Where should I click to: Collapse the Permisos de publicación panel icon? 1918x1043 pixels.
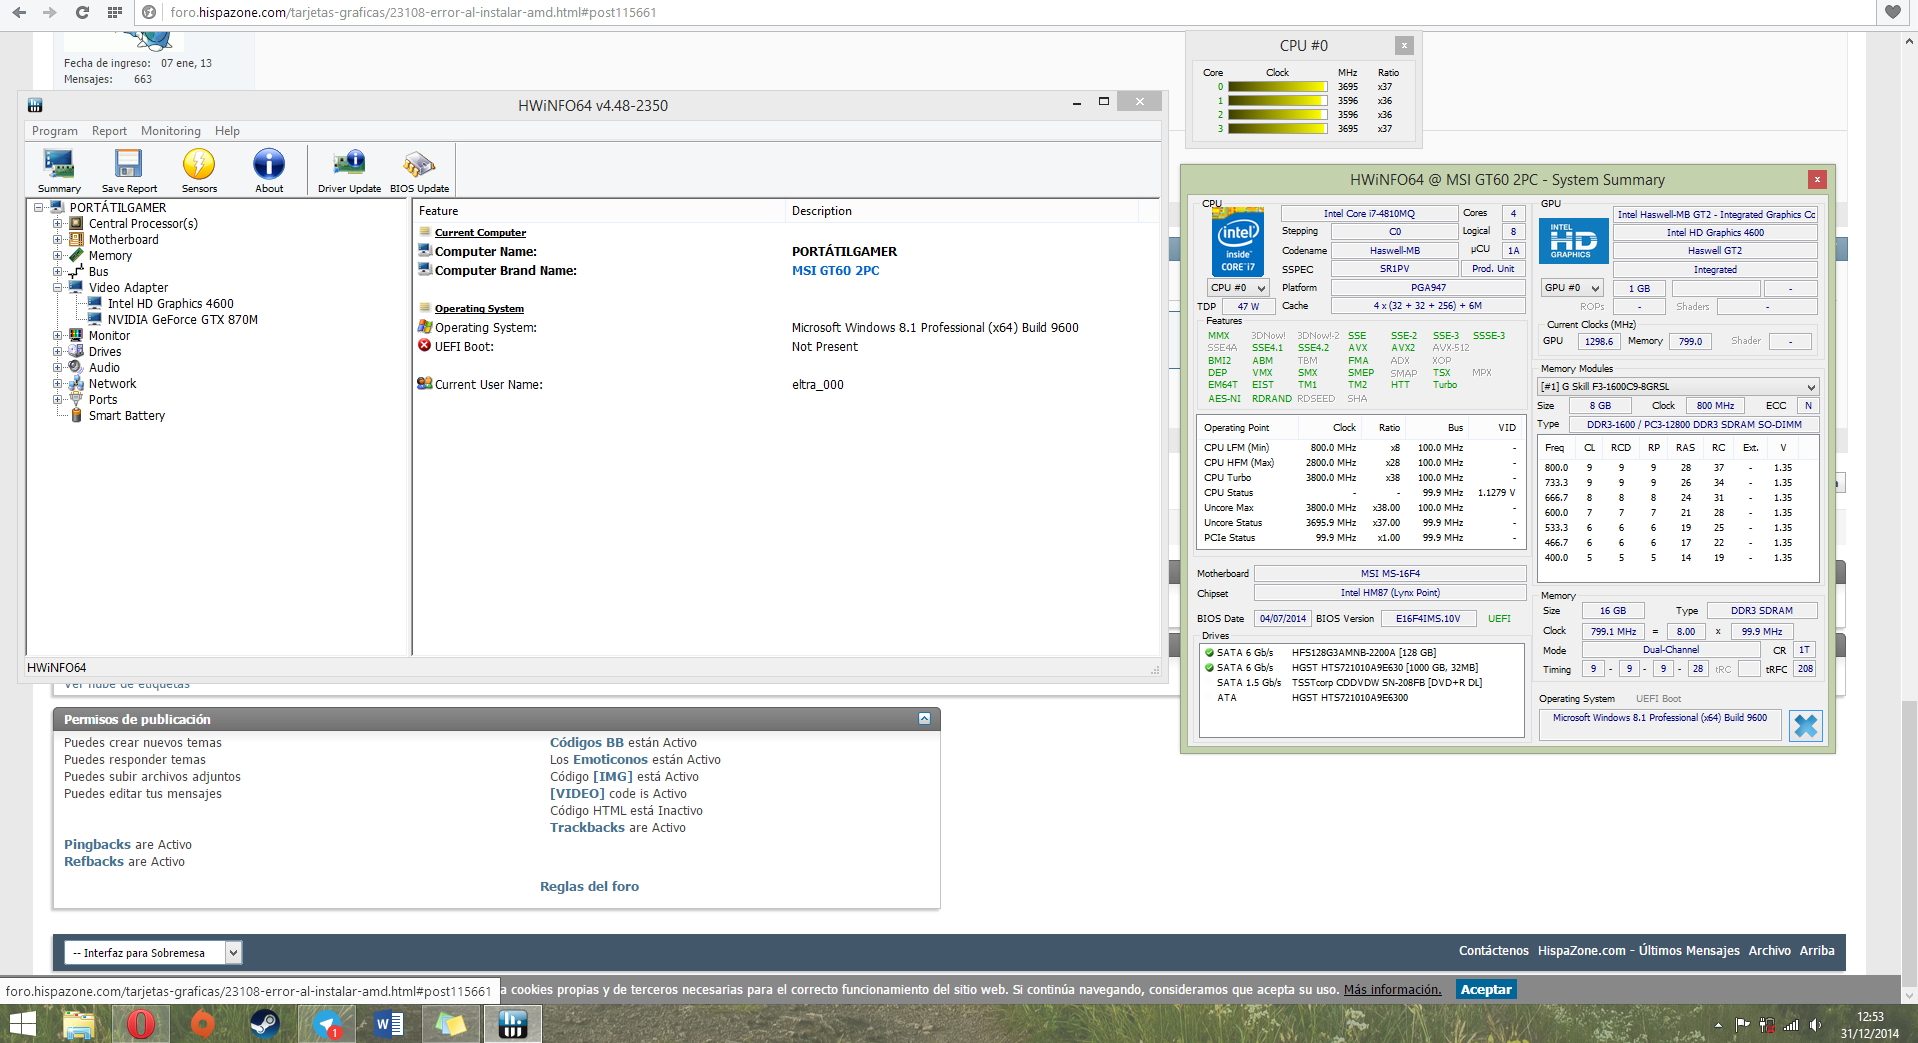924,719
